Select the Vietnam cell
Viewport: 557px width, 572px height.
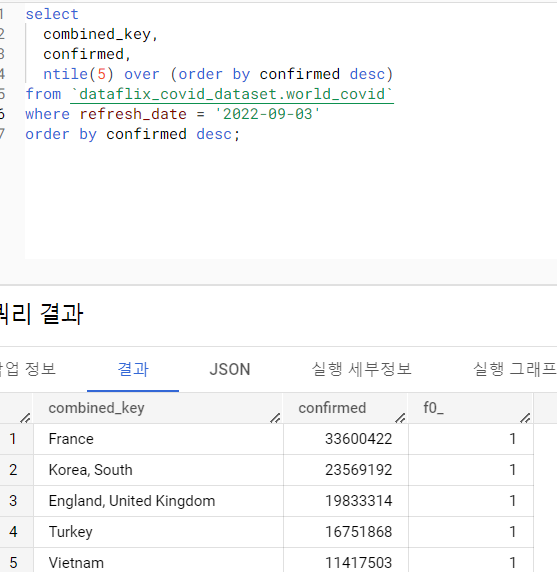tap(158, 560)
